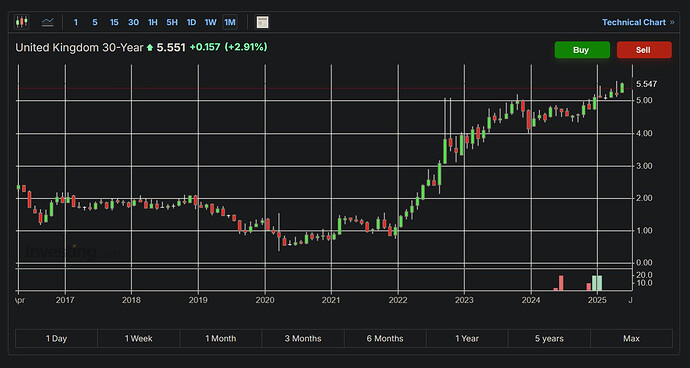Set chart interval to 30 minutes
This screenshot has width=690, height=368.
(133, 22)
